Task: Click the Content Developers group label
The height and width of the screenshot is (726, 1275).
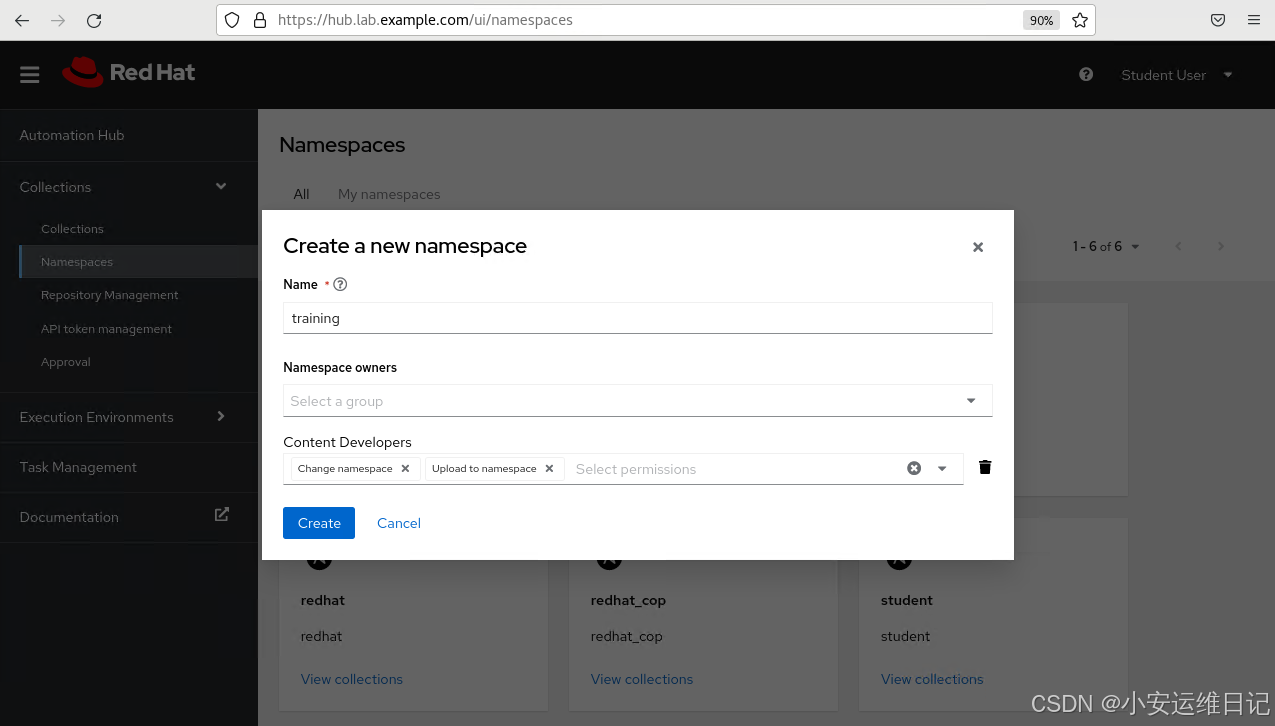Action: point(347,442)
